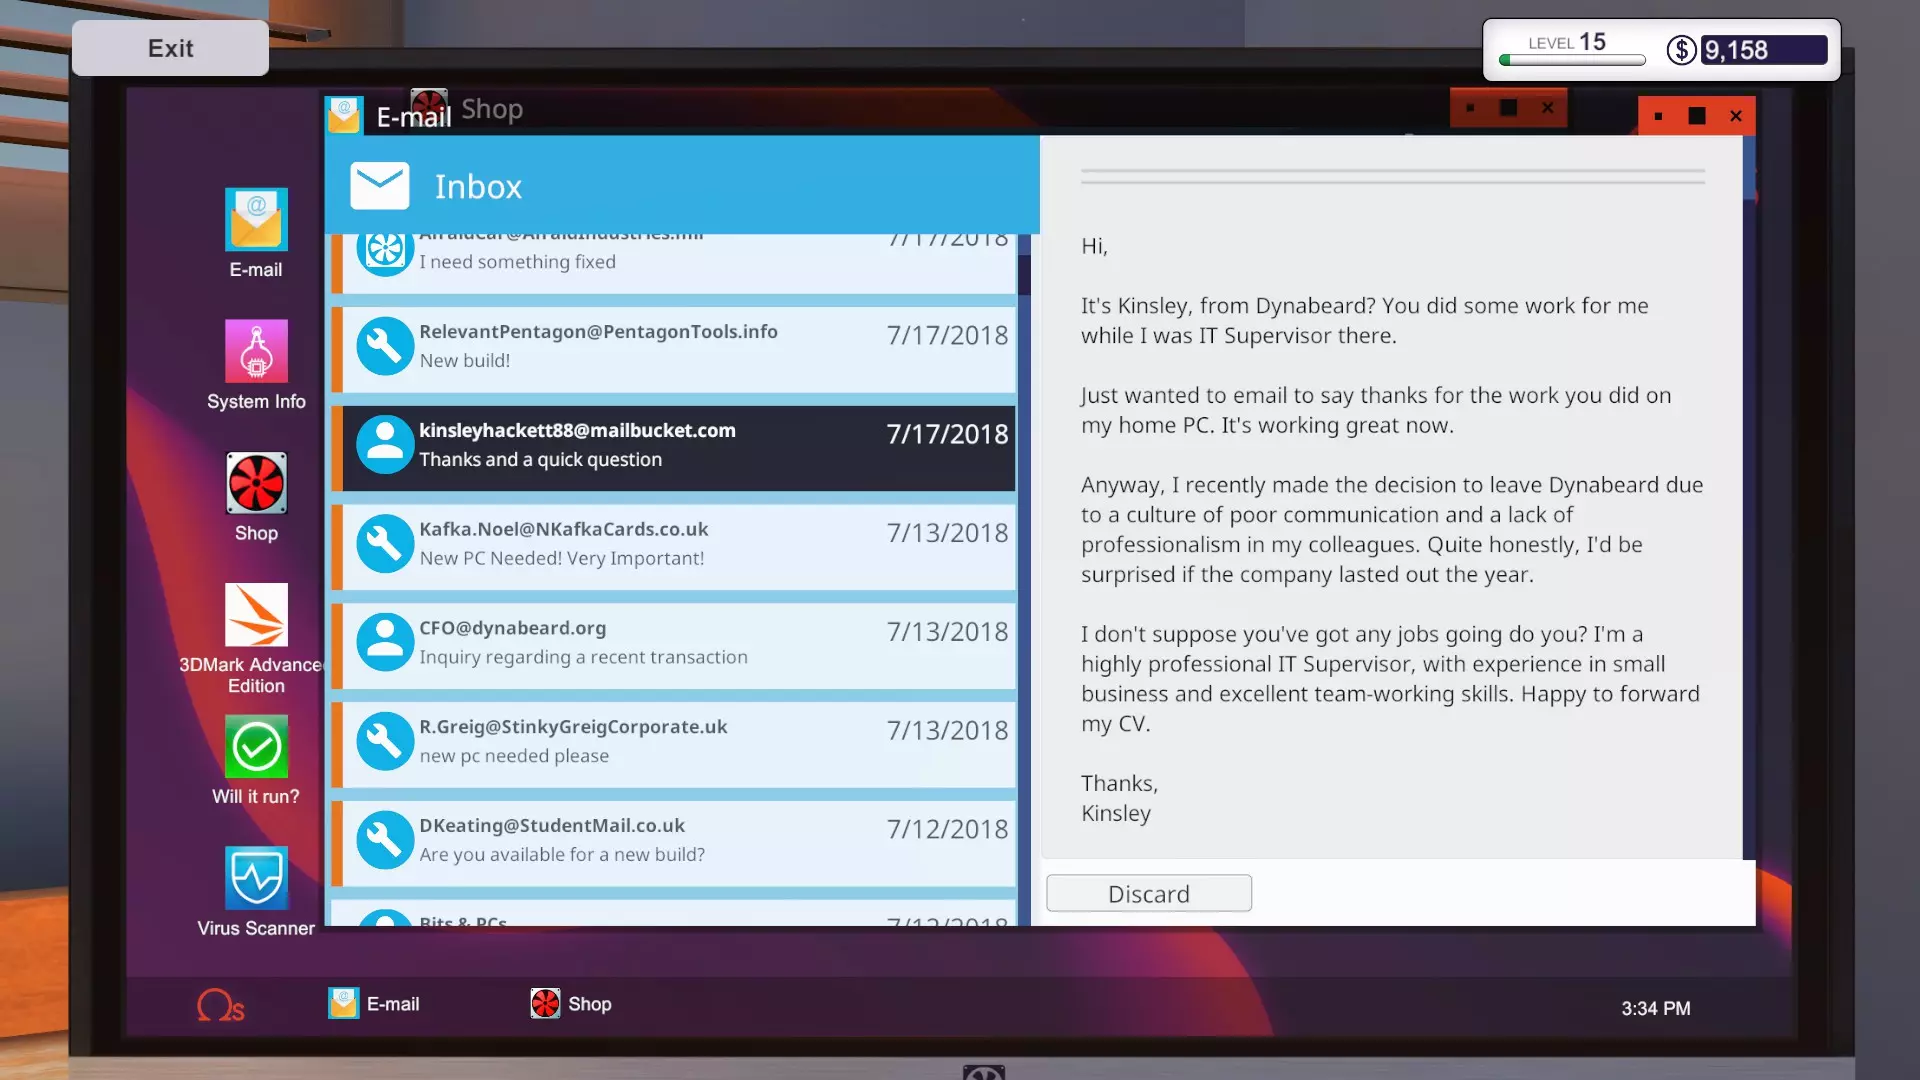Launch the Virus Scanner app

[x=256, y=879]
